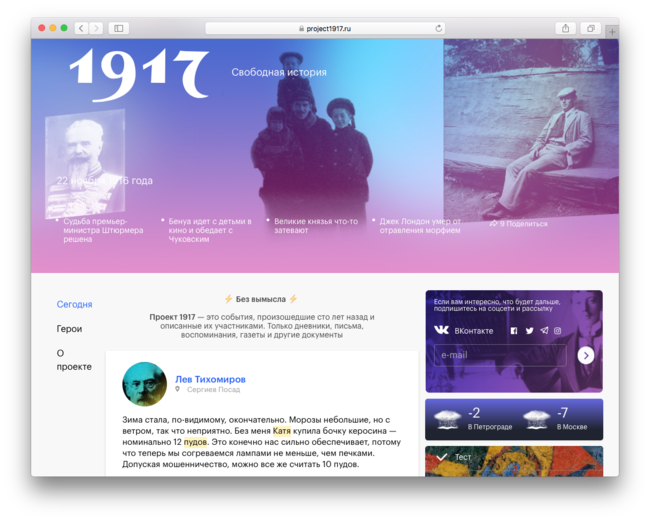Select the Сегодня sidebar item
Image resolution: width=650 pixels, height=521 pixels.
[x=74, y=304]
